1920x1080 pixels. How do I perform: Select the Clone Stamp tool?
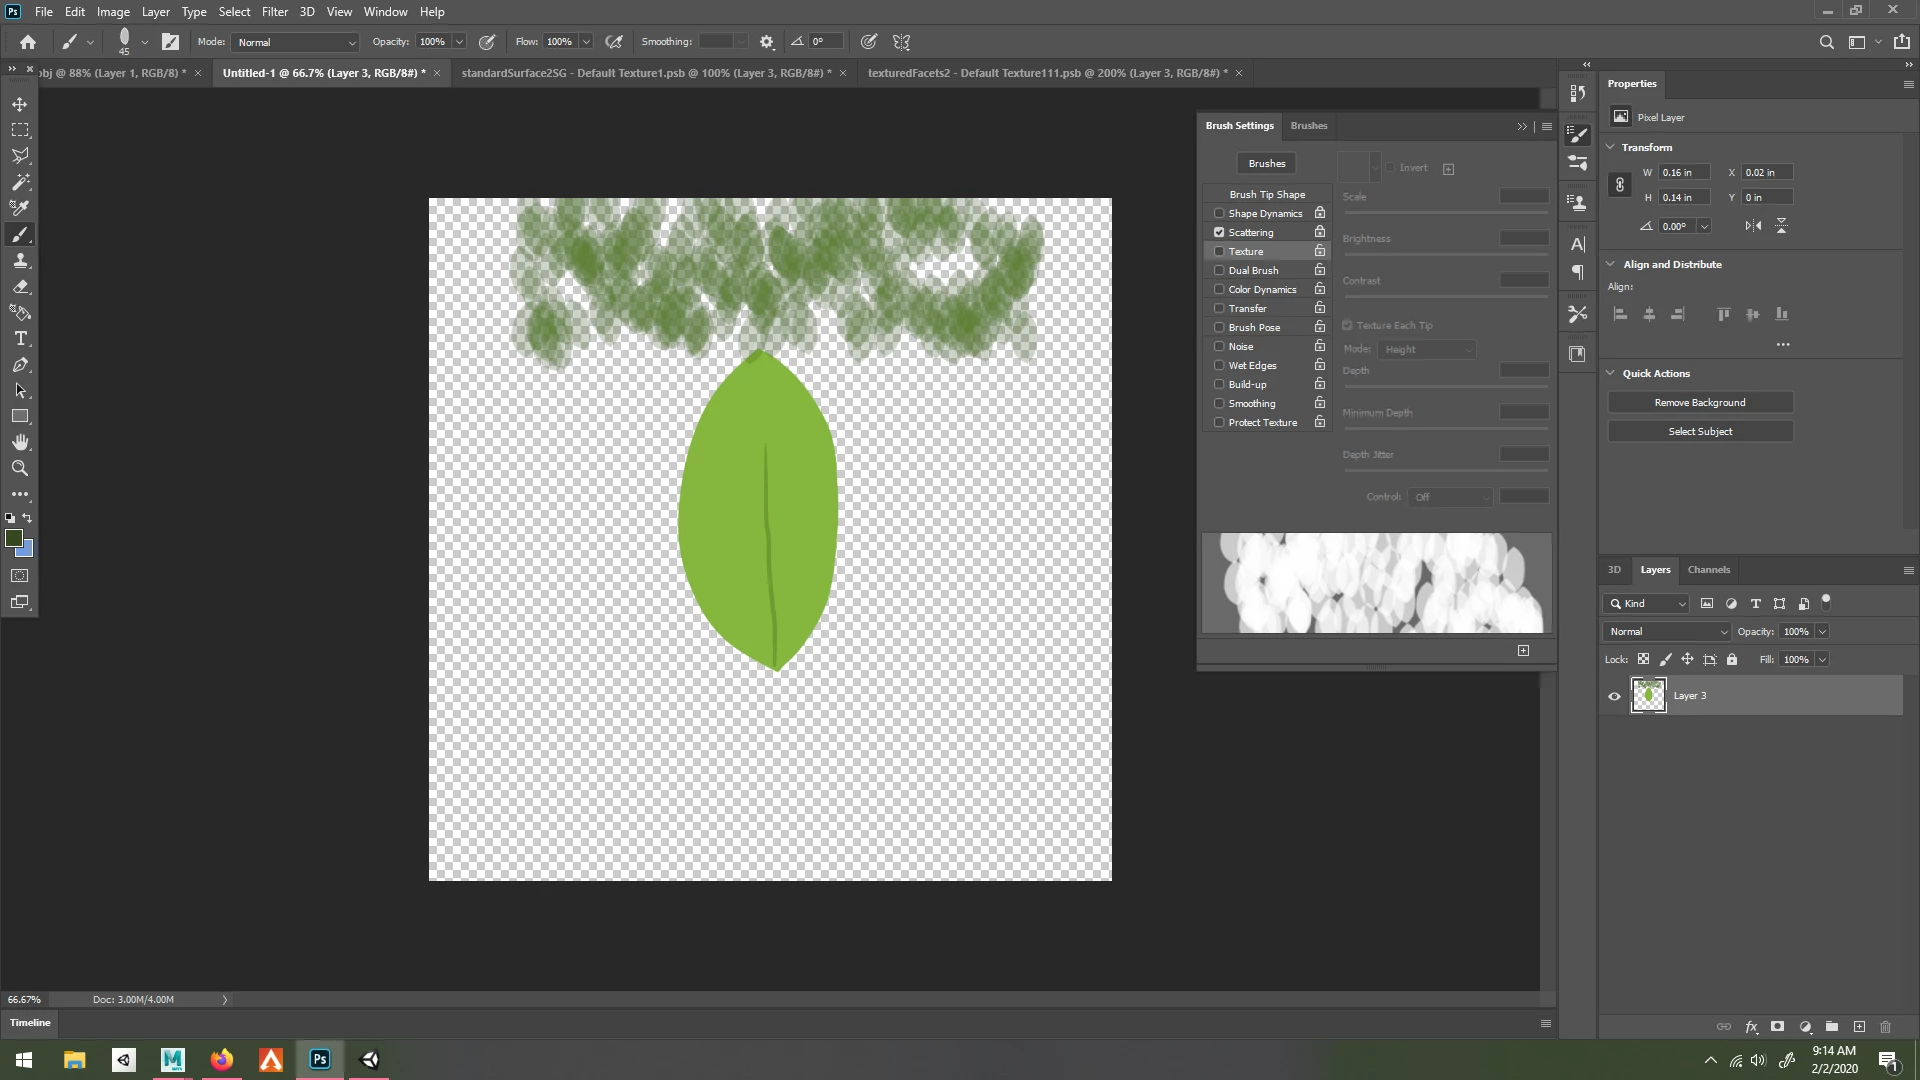point(20,260)
